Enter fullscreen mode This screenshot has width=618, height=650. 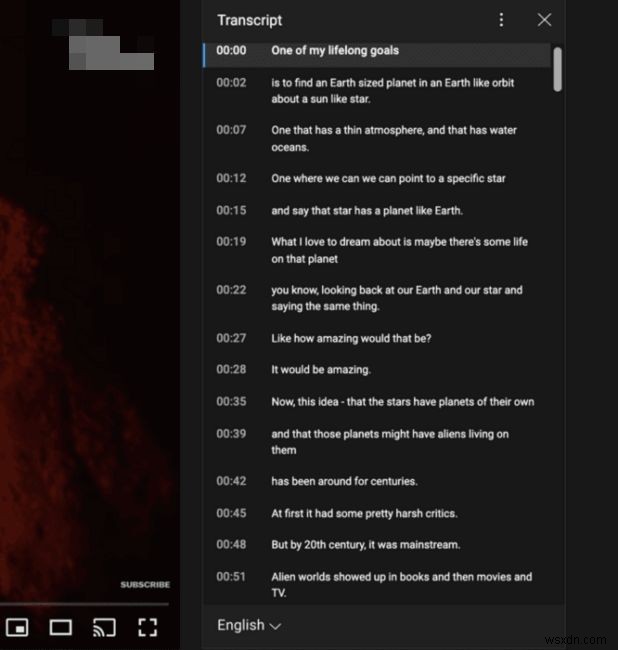(x=148, y=627)
